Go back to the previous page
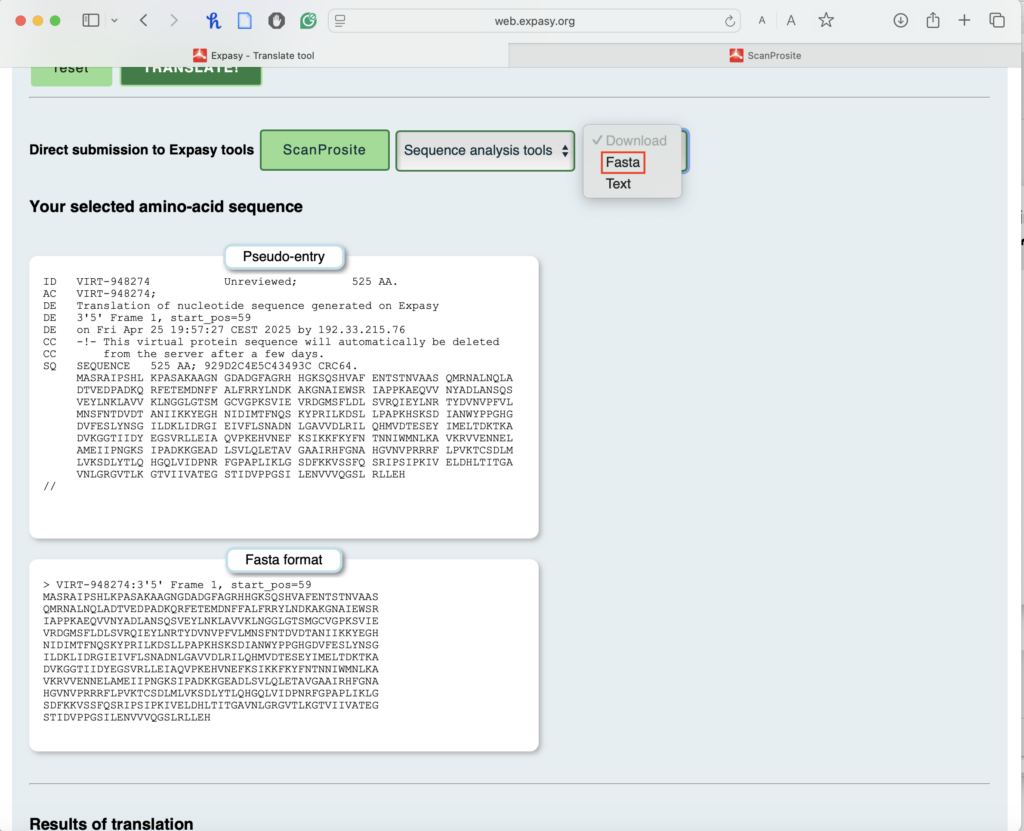 [144, 20]
